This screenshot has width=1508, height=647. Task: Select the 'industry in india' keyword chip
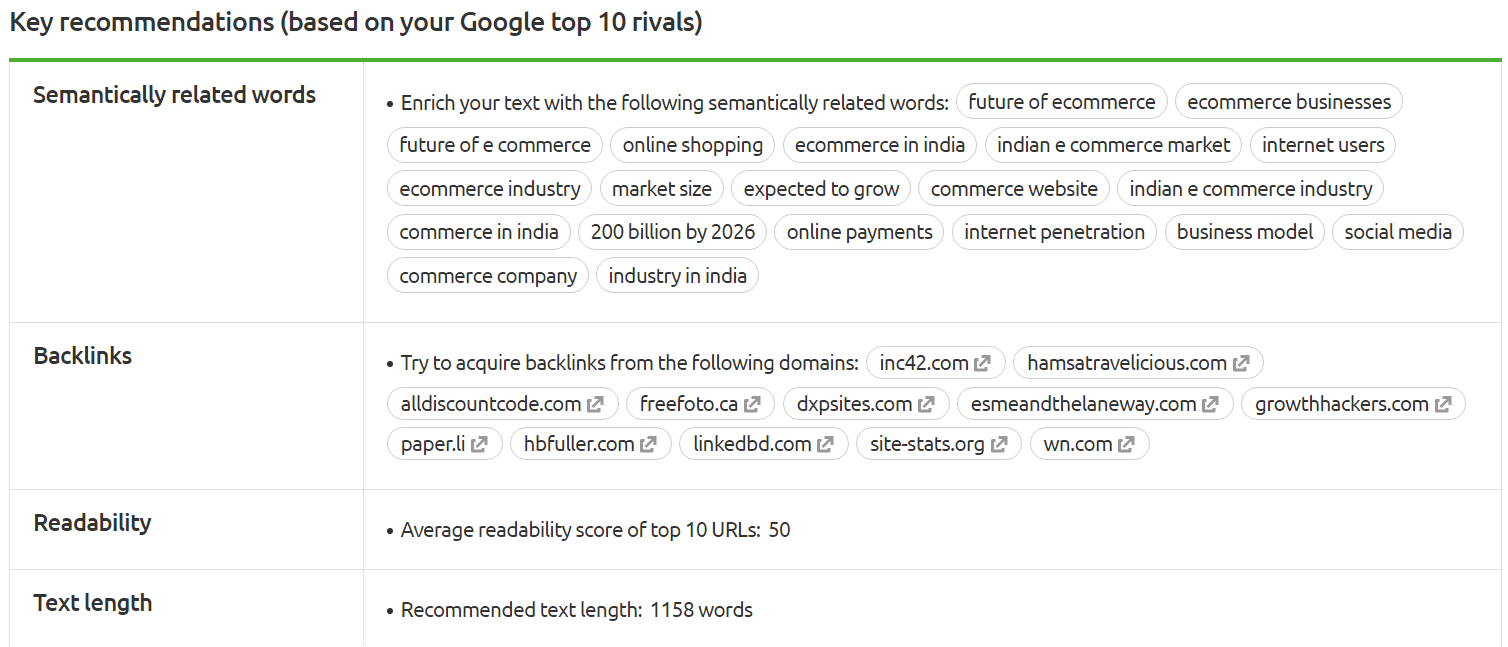[677, 274]
